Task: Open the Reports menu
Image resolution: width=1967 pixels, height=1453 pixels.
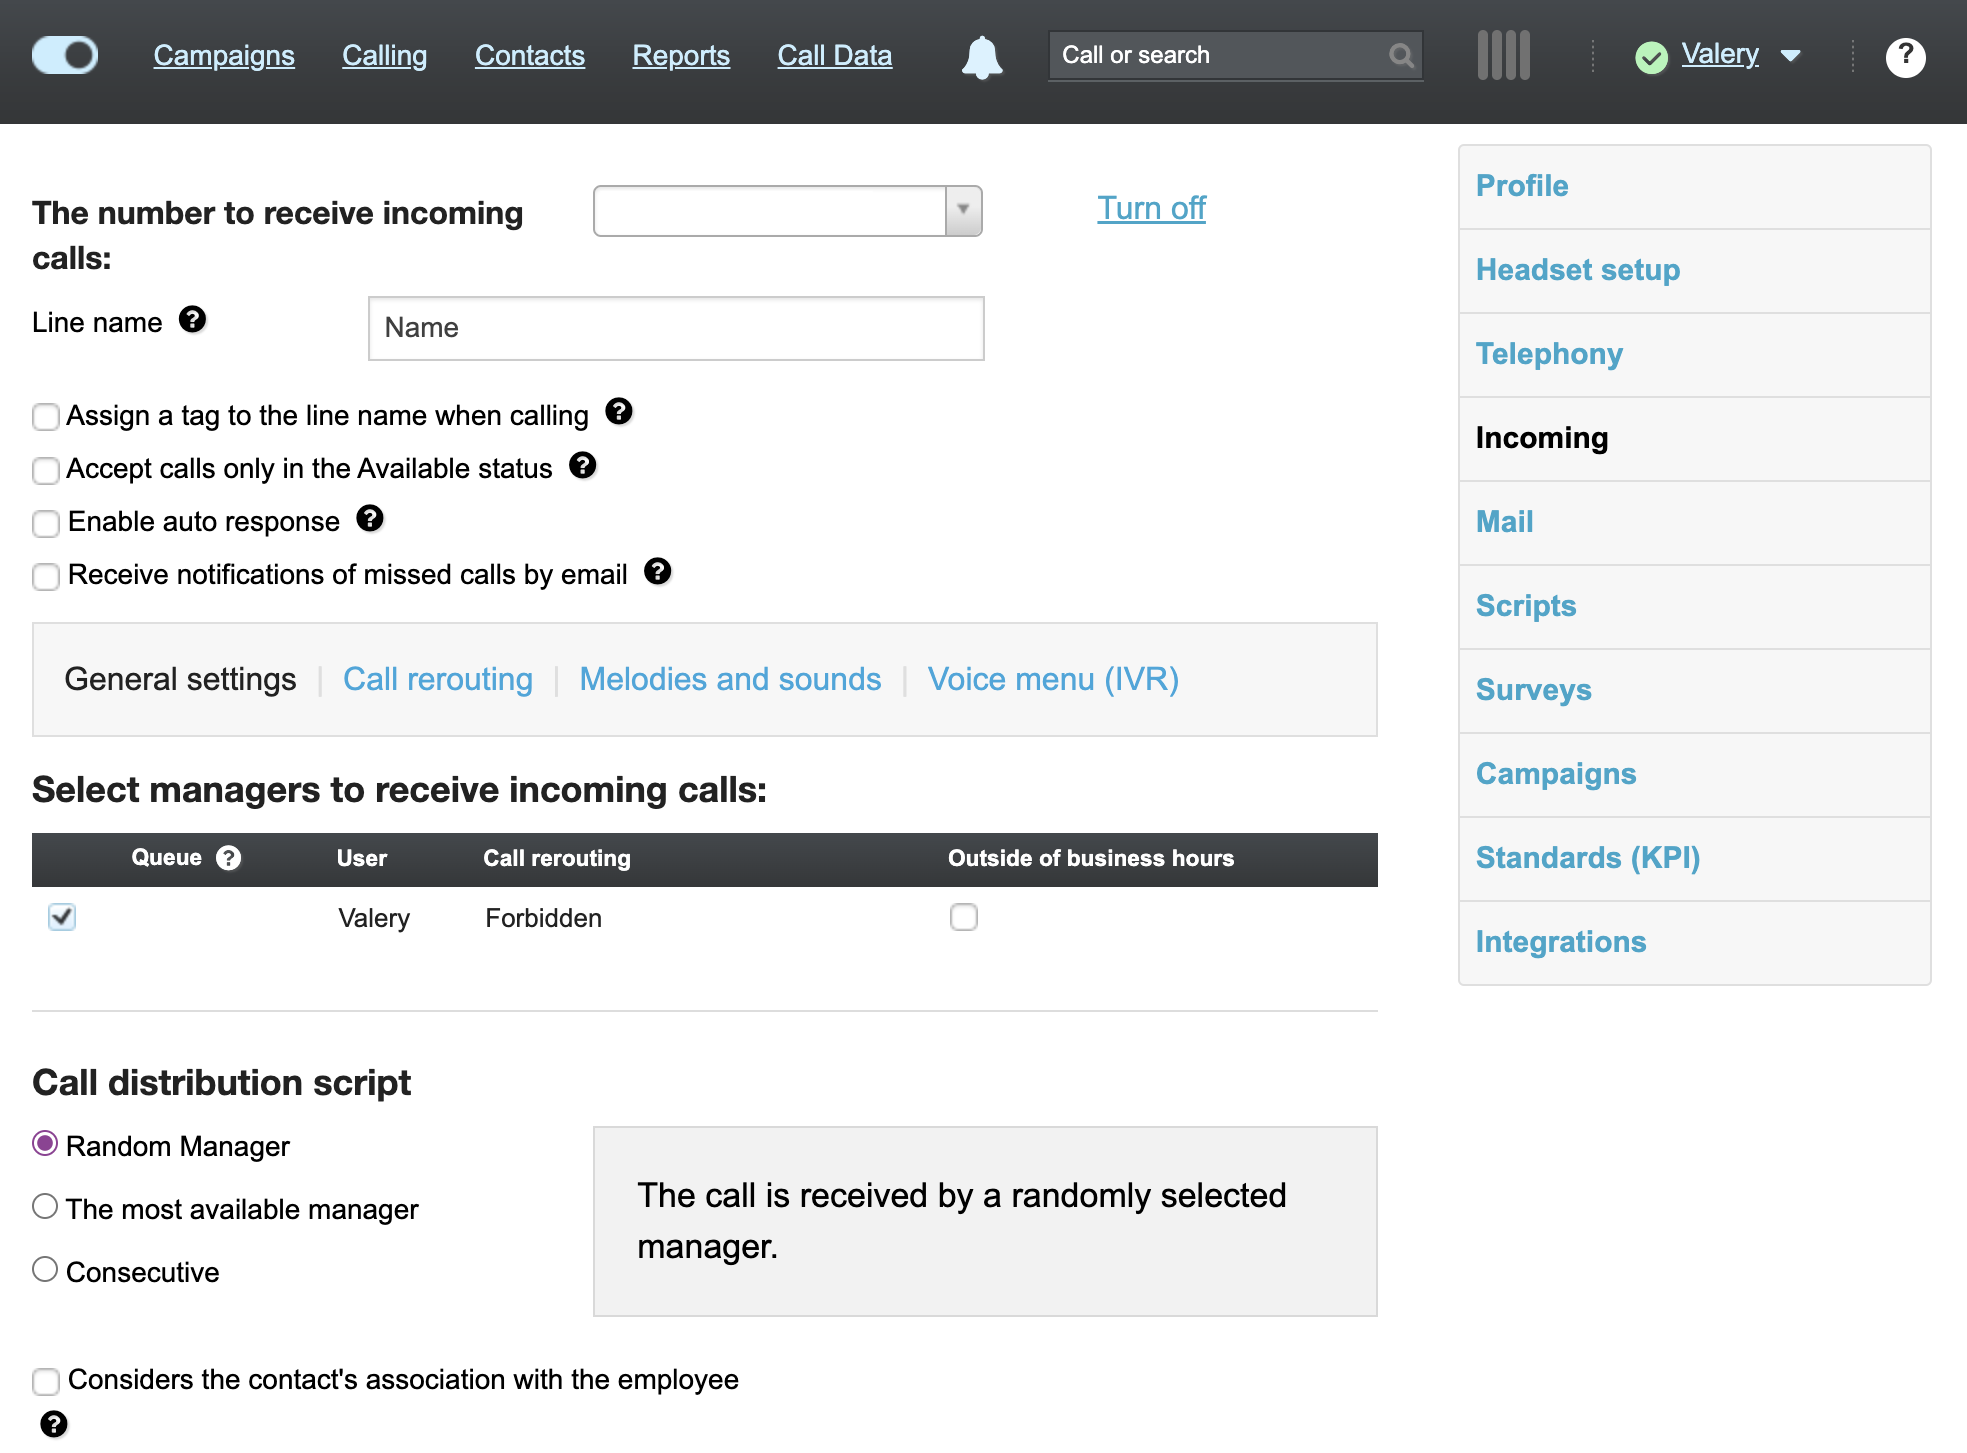Action: [x=681, y=56]
